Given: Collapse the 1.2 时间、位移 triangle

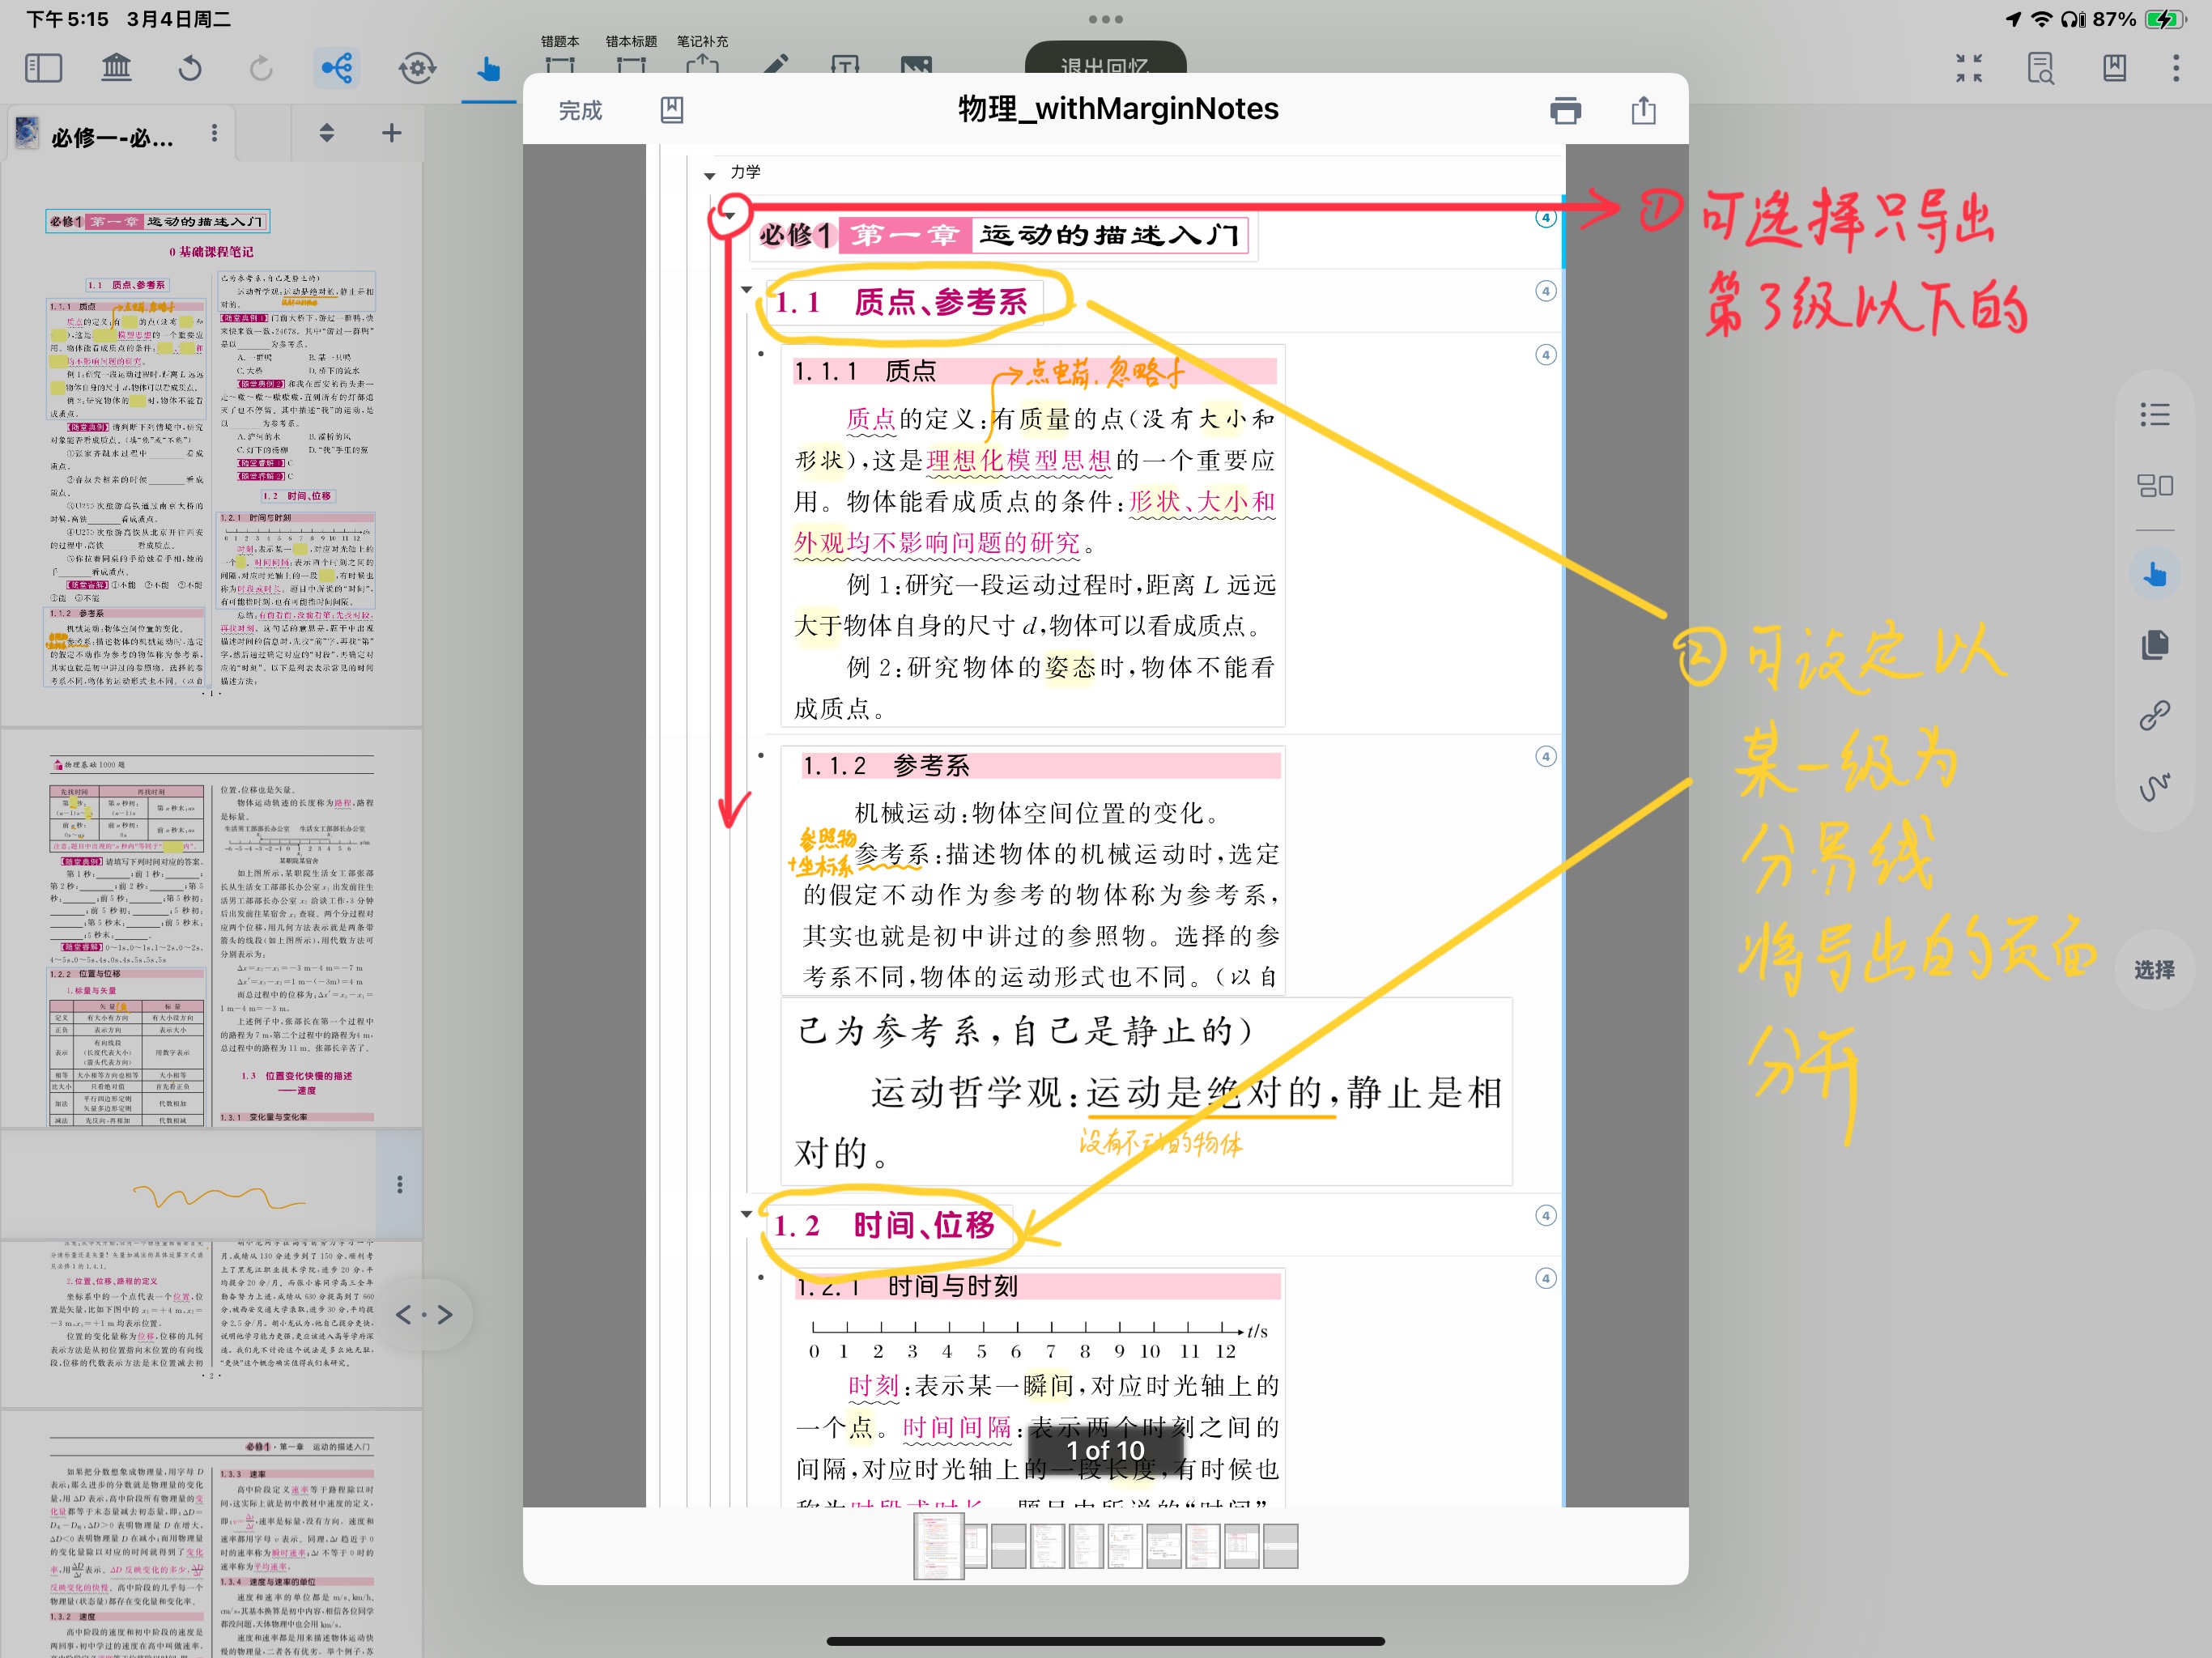Looking at the screenshot, I should (x=746, y=1214).
